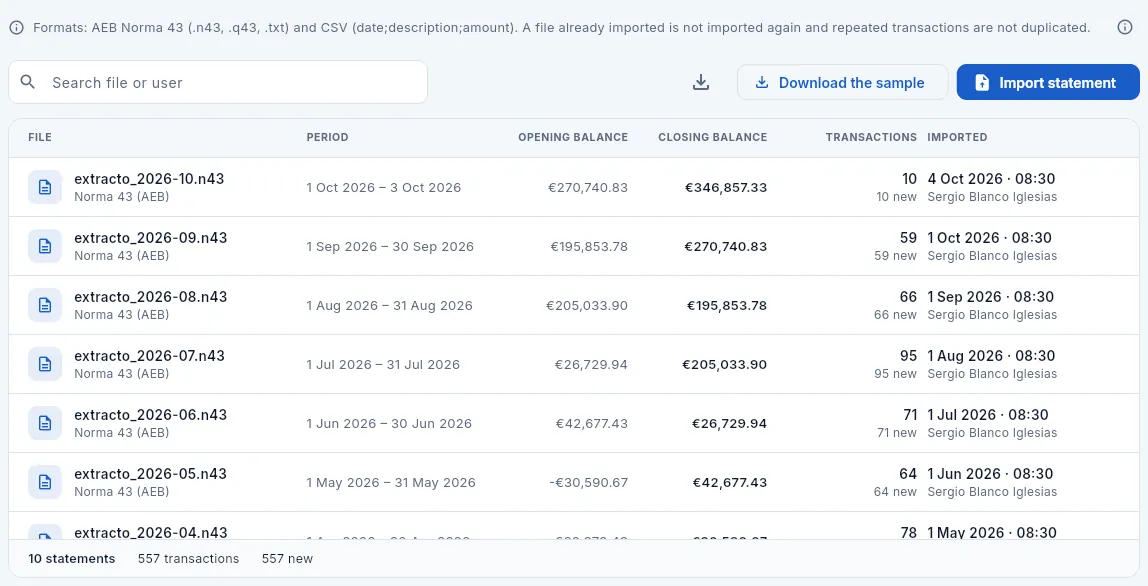The width and height of the screenshot is (1148, 586).
Task: Click closing balance €42,677.43
Action: pos(729,483)
